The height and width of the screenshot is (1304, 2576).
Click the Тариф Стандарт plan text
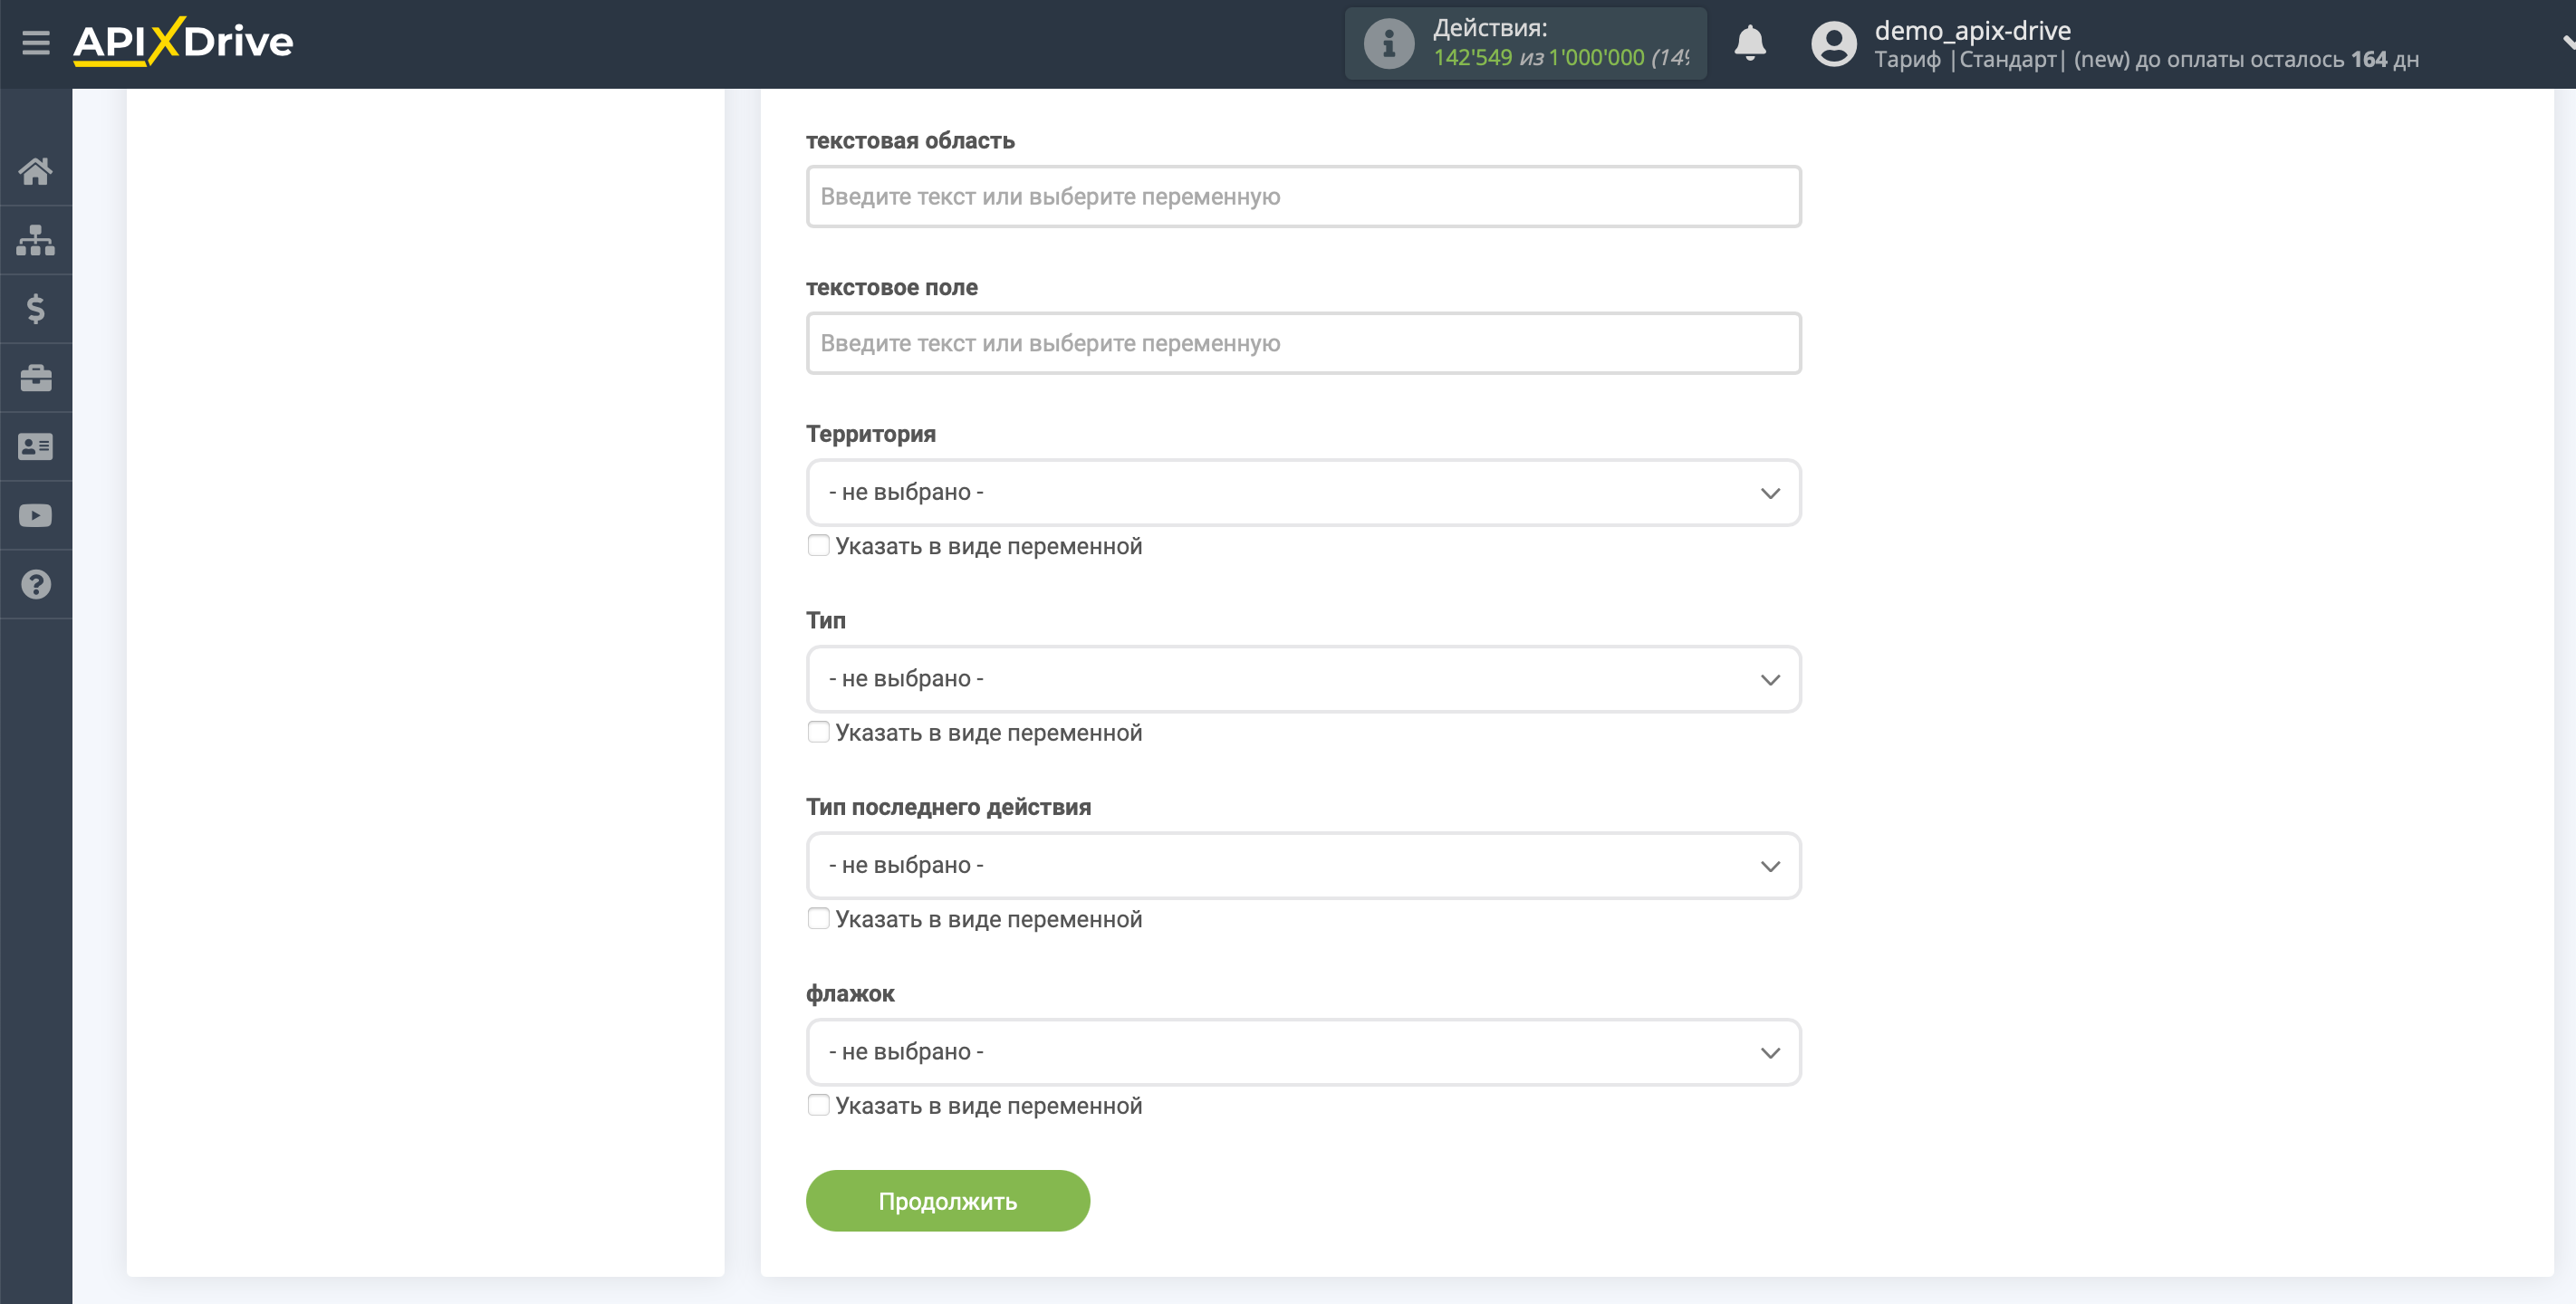tap(1968, 60)
